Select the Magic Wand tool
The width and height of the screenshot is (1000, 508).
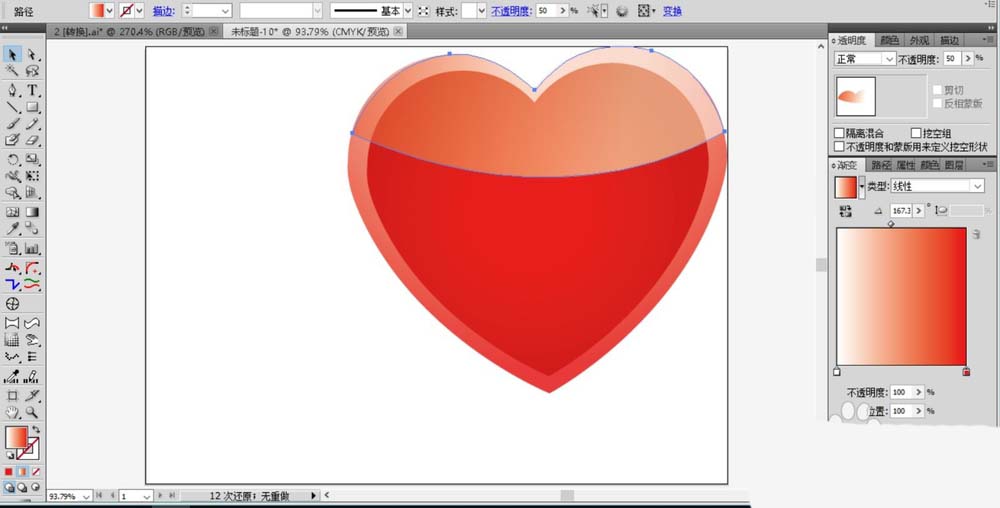tap(12, 71)
